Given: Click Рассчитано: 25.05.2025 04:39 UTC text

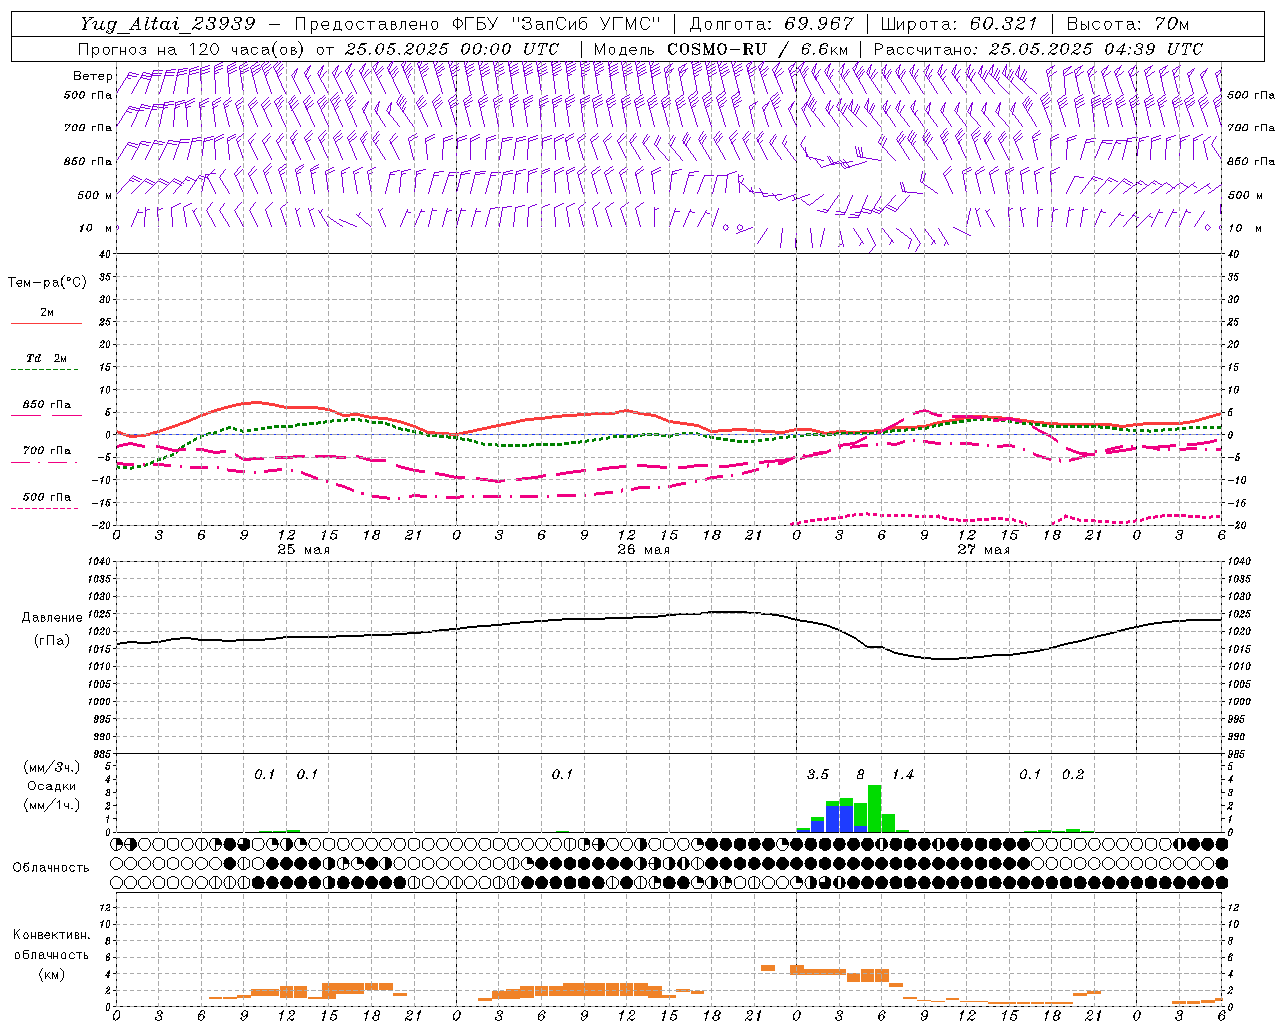Looking at the screenshot, I should click(1038, 49).
